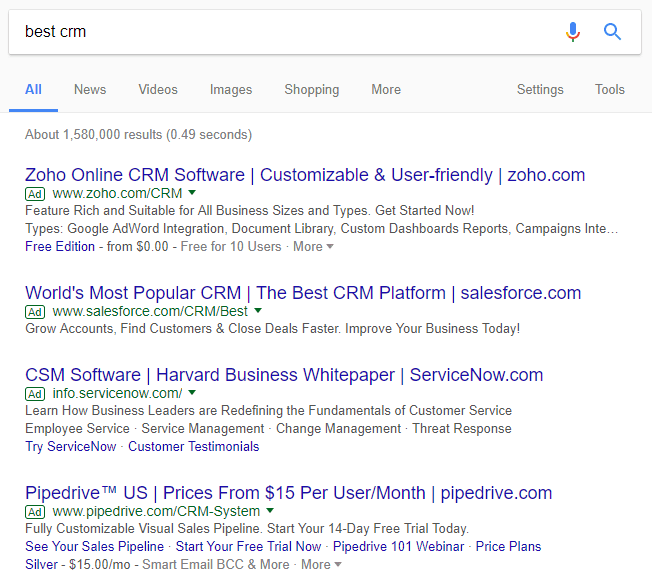Switch to the Shopping tab
Screen dimensions: 652x582
[x=312, y=89]
